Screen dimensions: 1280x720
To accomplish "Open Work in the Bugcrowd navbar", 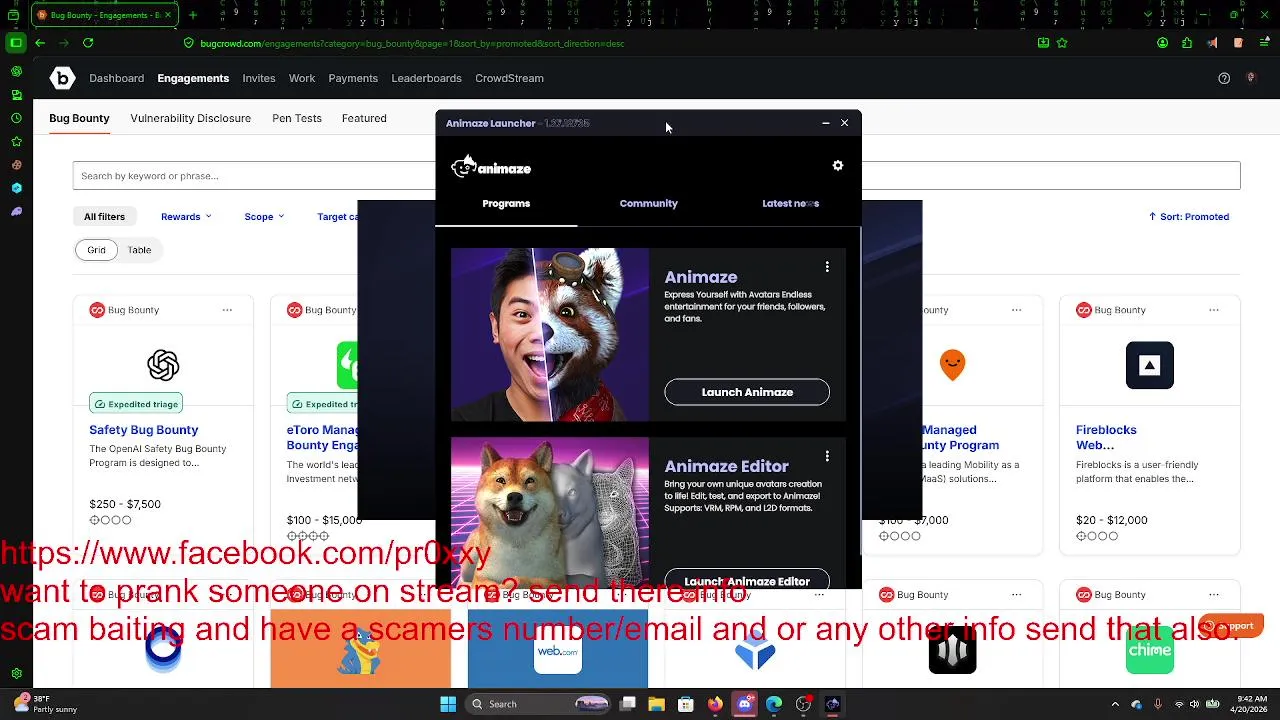I will [302, 78].
